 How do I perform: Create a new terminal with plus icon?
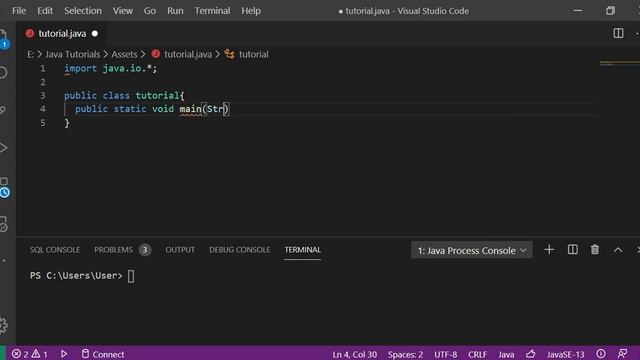549,249
